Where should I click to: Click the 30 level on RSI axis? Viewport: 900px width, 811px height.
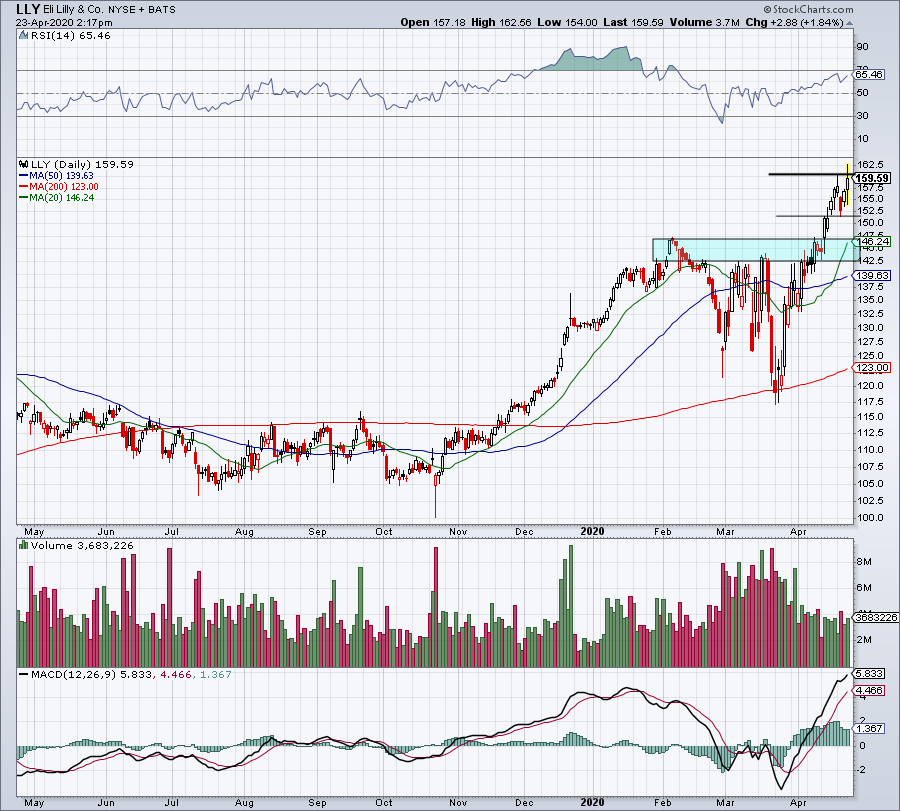tap(862, 115)
